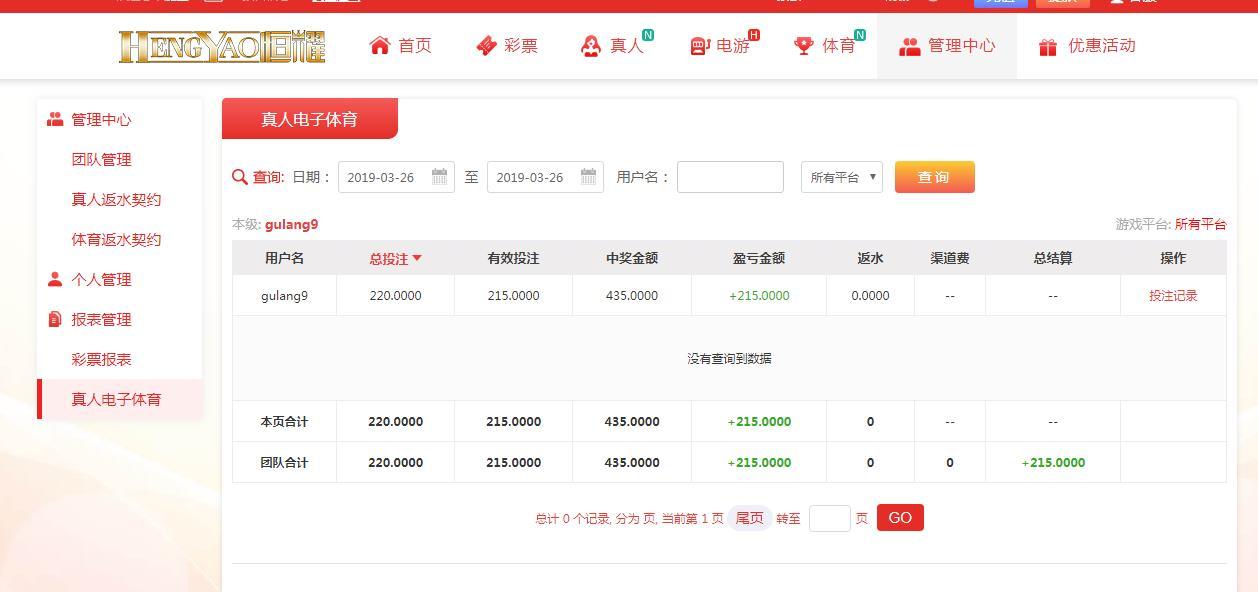Image resolution: width=1258 pixels, height=592 pixels.
Task: Open the 所有平台 platform dropdown
Action: pyautogui.click(x=842, y=177)
